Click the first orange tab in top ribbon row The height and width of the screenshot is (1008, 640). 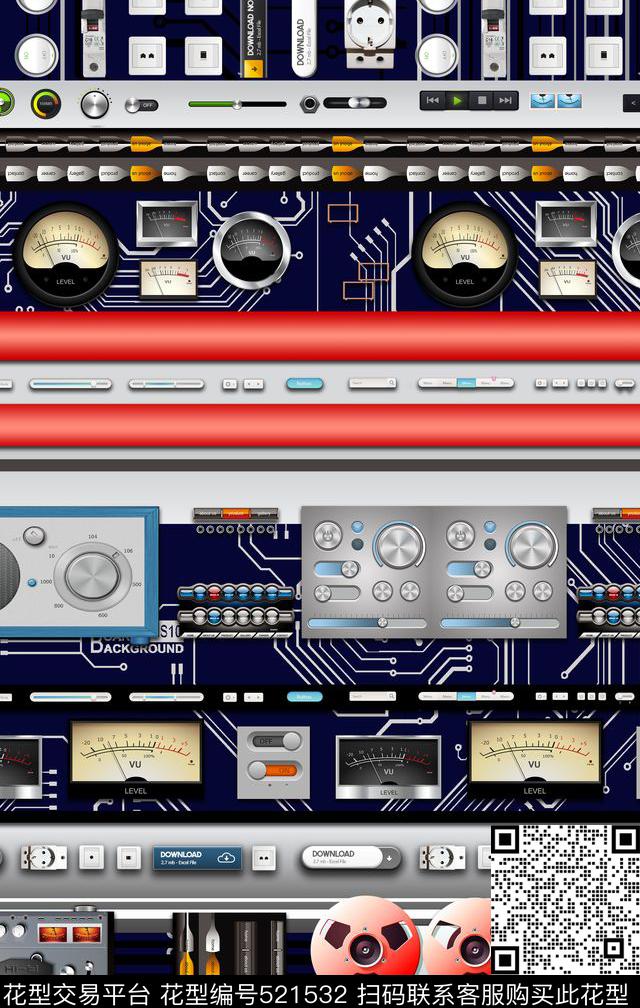pyautogui.click(x=142, y=143)
